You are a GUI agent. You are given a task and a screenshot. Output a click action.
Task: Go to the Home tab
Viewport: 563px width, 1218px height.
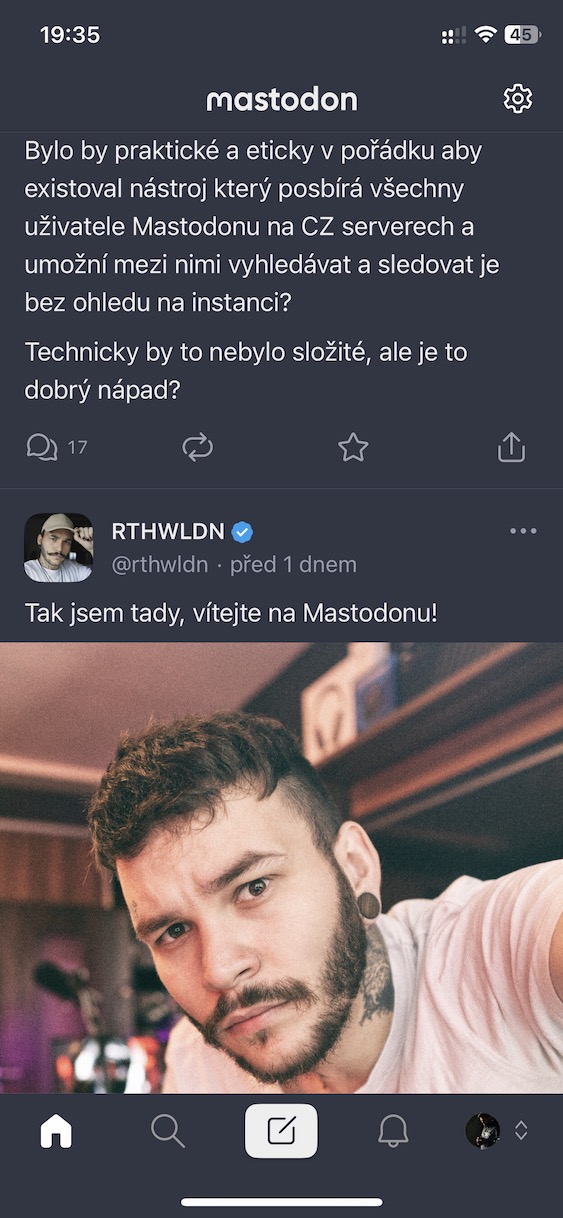56,1131
